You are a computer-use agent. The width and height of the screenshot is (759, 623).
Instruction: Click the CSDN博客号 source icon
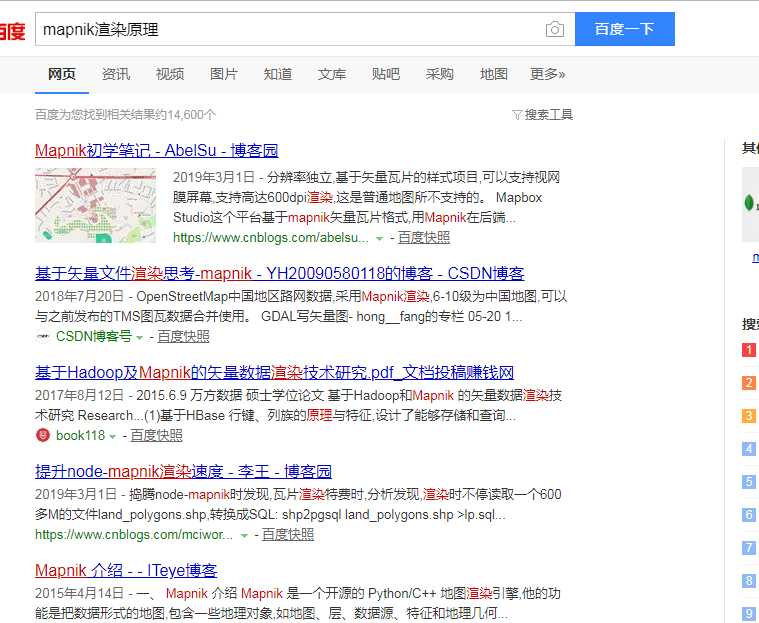[x=43, y=336]
